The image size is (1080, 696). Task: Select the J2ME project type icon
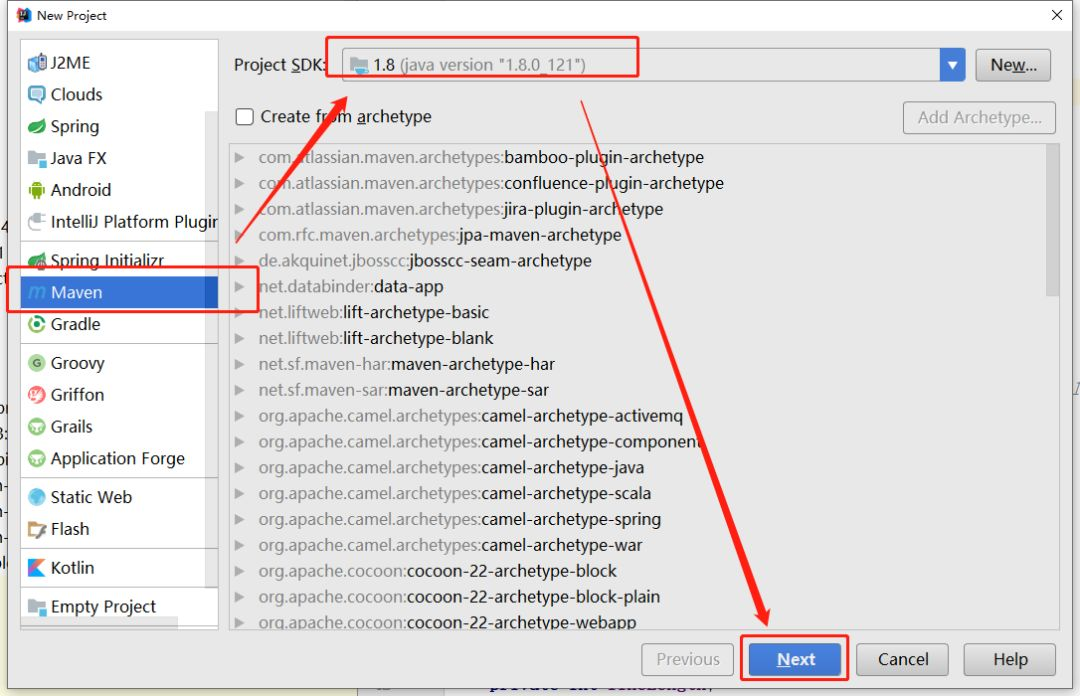tap(37, 63)
